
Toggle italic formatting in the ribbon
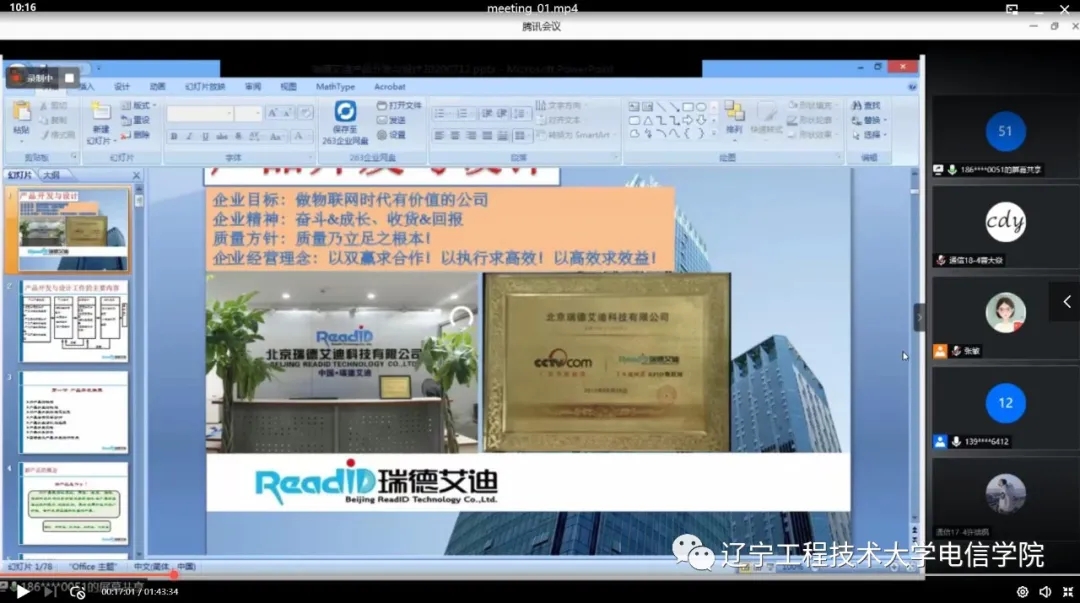point(188,136)
